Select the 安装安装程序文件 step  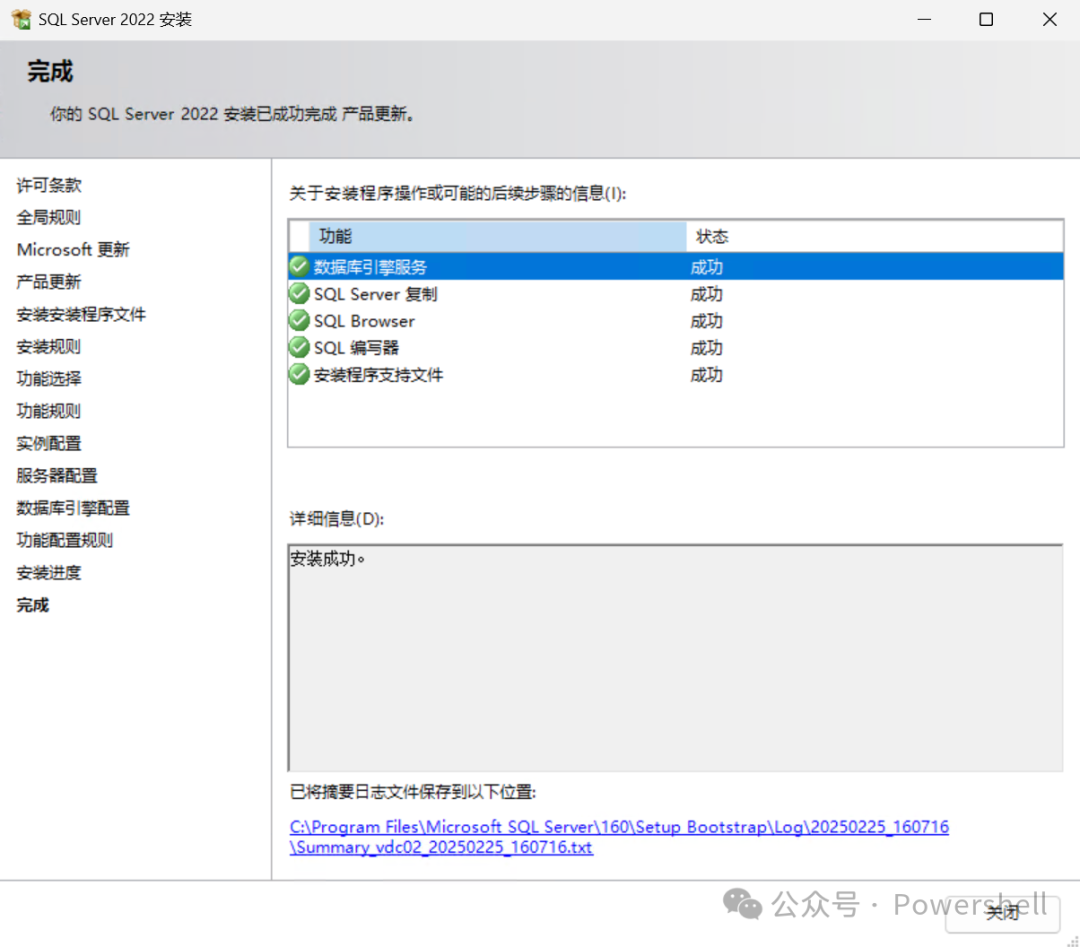coord(81,314)
